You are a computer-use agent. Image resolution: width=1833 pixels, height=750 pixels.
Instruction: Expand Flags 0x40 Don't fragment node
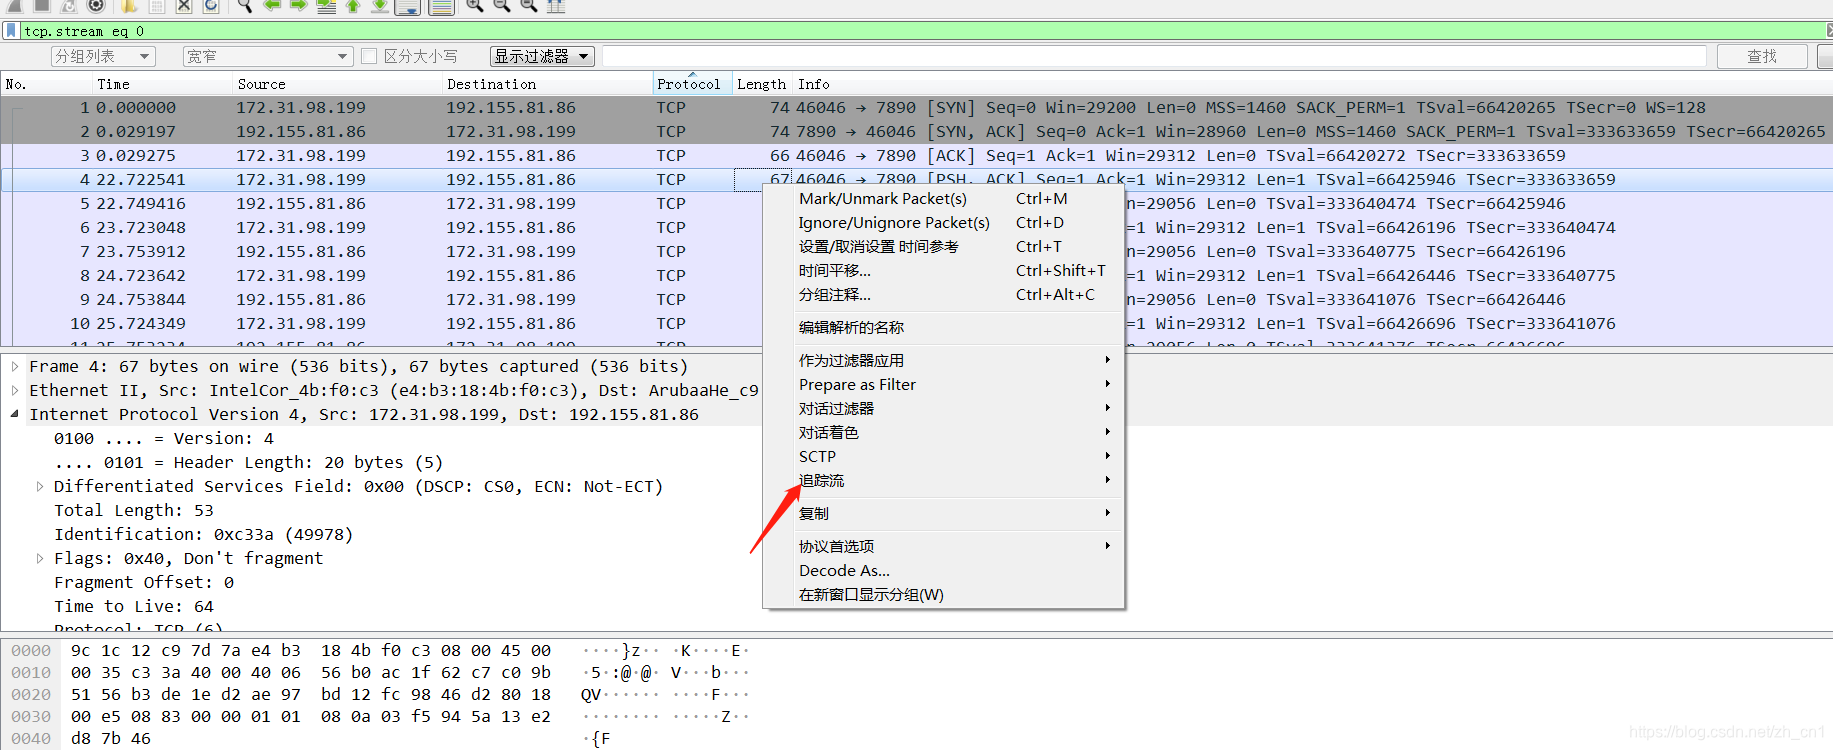click(40, 558)
